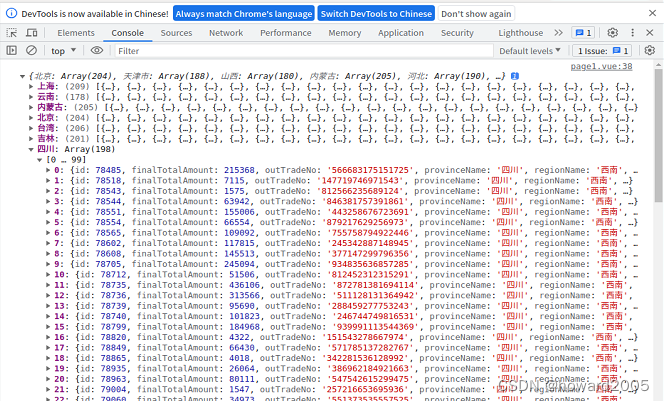Switch to the Performance tab
Image resolution: width=664 pixels, height=401 pixels.
click(285, 33)
